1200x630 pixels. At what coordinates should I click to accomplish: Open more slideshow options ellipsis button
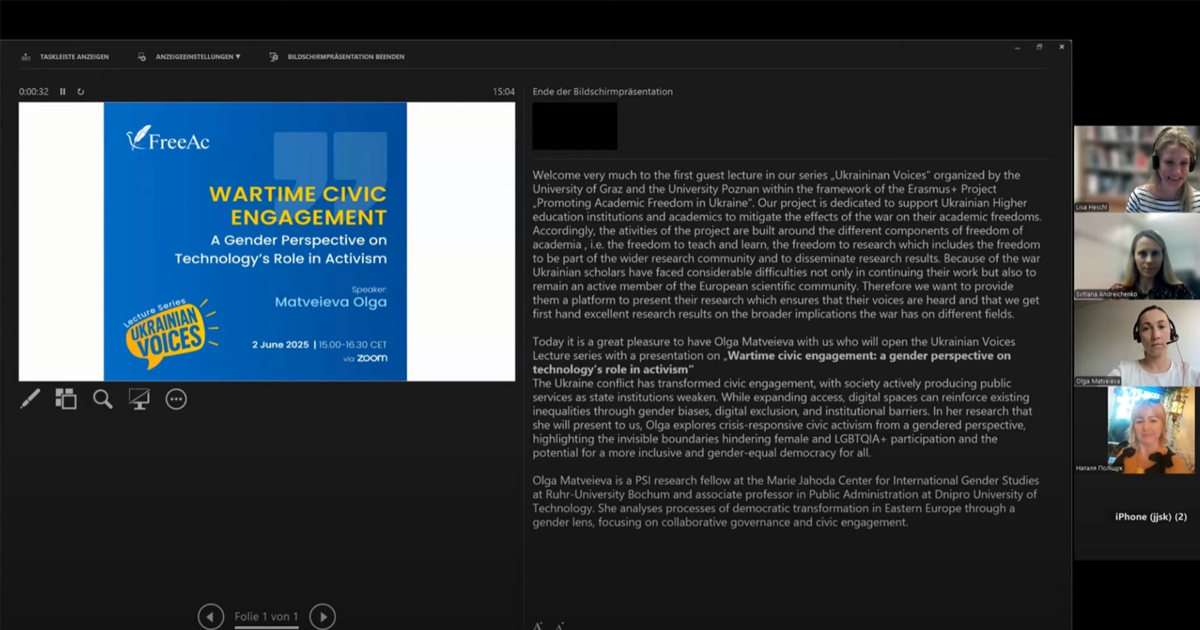[176, 399]
